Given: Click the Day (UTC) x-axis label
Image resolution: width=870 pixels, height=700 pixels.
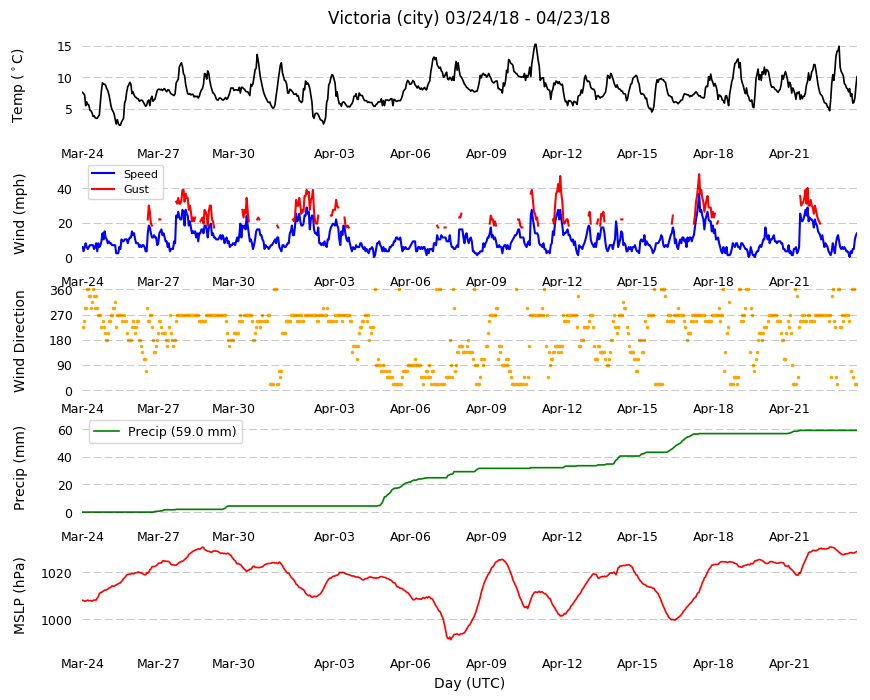Looking at the screenshot, I should tap(469, 683).
